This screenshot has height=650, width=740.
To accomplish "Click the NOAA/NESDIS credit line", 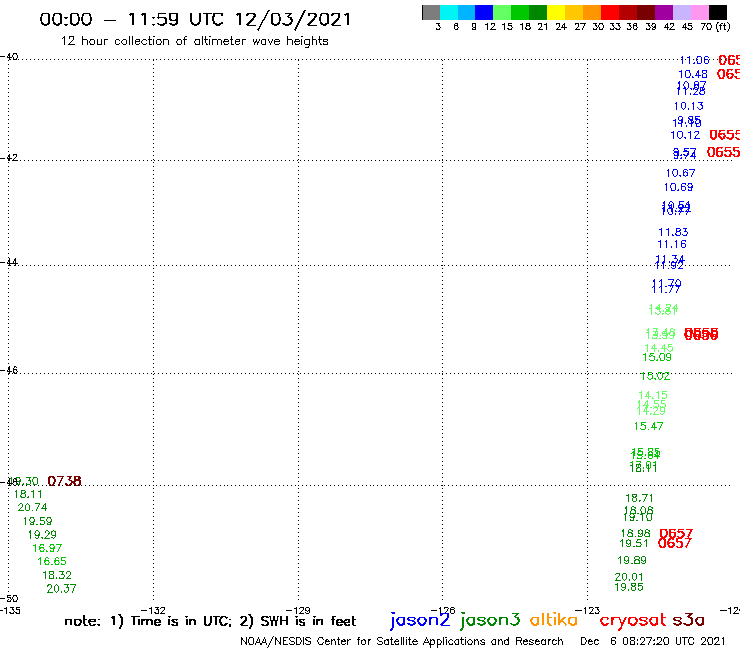I will pyautogui.click(x=402, y=641).
